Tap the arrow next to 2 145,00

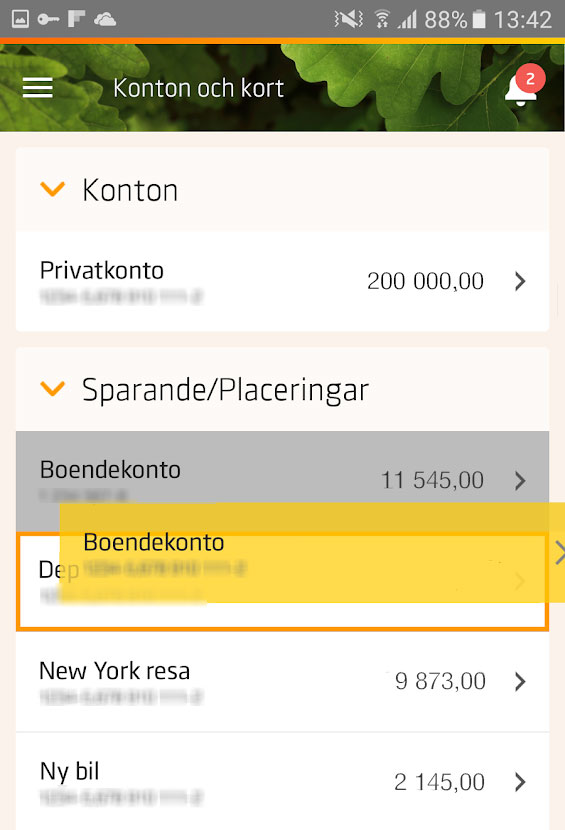click(x=520, y=782)
